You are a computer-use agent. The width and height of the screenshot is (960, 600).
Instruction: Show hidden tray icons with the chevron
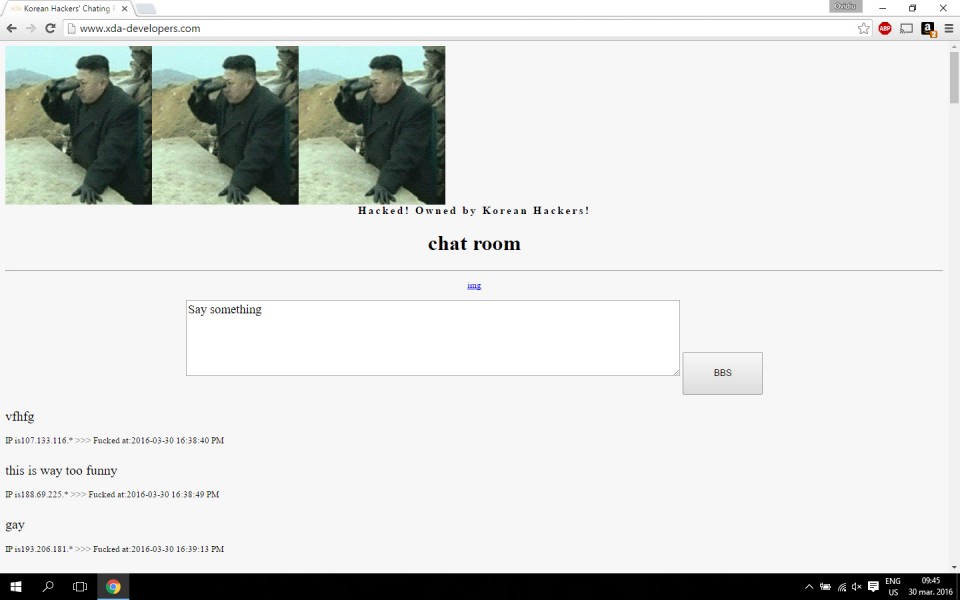(809, 587)
